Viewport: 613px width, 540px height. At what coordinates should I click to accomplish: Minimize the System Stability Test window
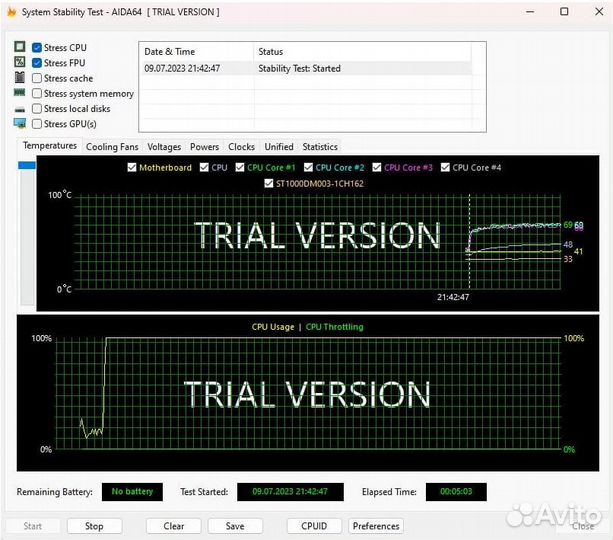(530, 12)
